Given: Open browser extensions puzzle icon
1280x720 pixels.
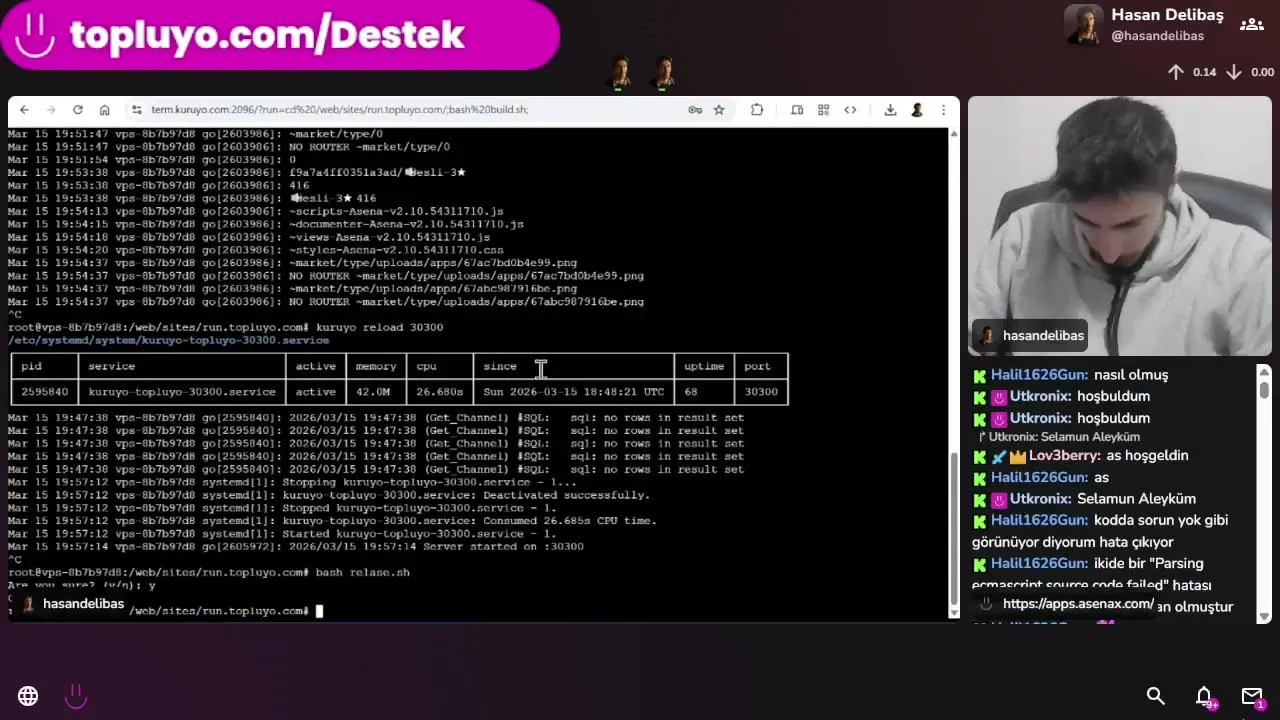Looking at the screenshot, I should click(x=757, y=110).
